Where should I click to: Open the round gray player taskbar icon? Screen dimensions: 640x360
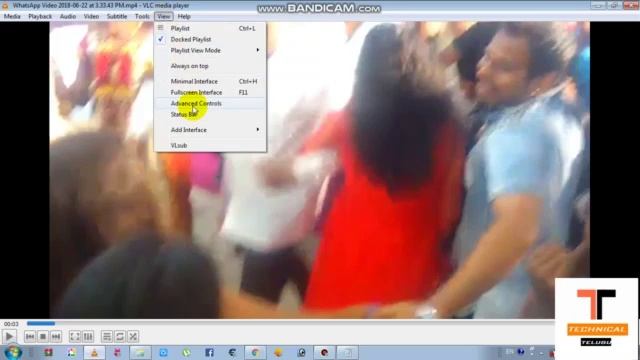[302, 352]
